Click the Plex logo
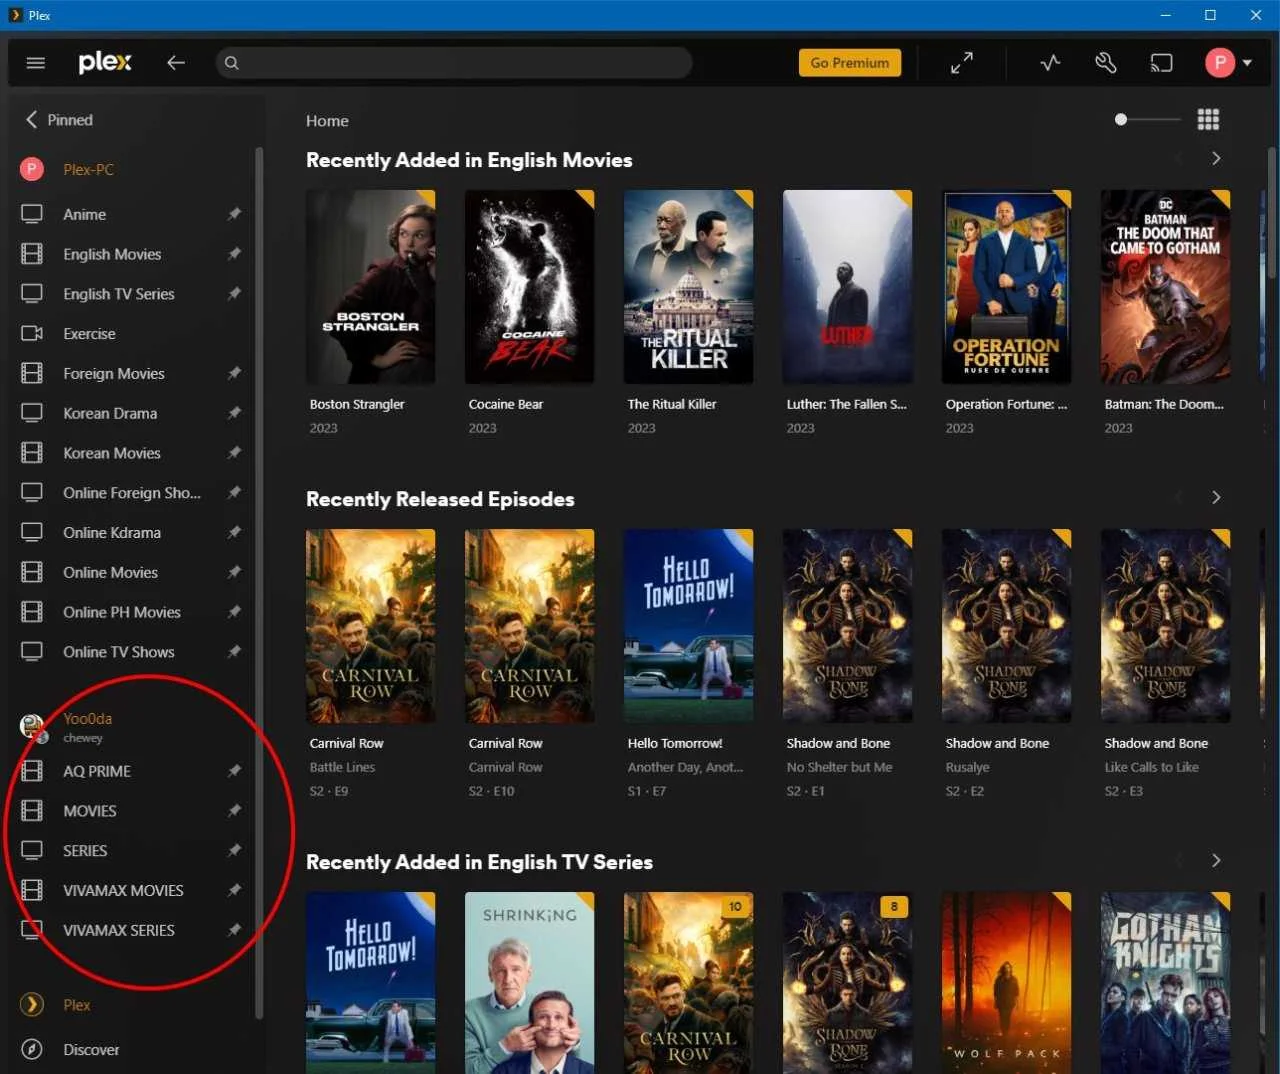This screenshot has height=1074, width=1280. (x=105, y=62)
